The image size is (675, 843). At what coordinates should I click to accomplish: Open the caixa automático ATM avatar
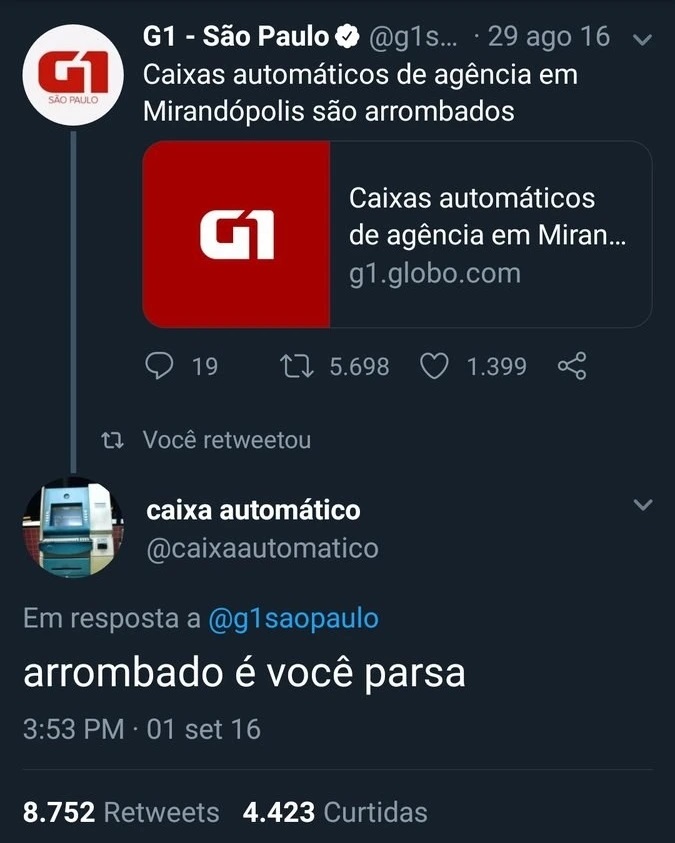[73, 528]
